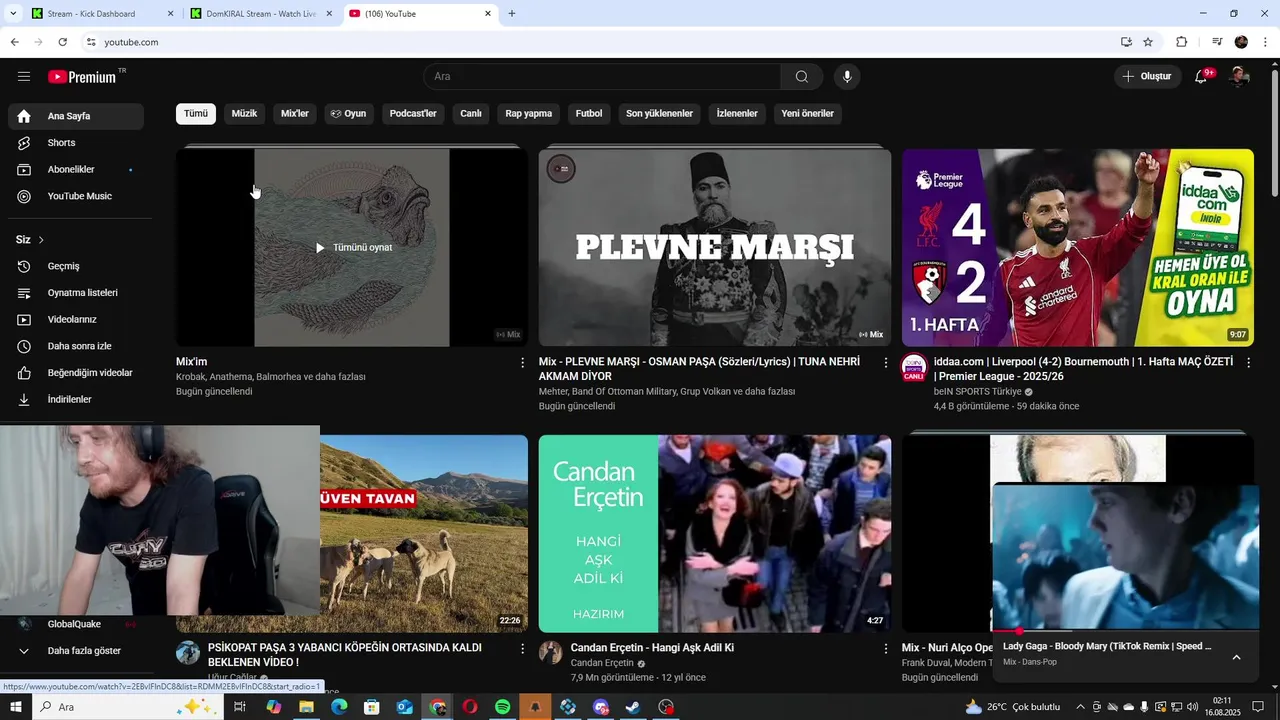Open the notifications bell
The image size is (1280, 720).
point(1202,77)
